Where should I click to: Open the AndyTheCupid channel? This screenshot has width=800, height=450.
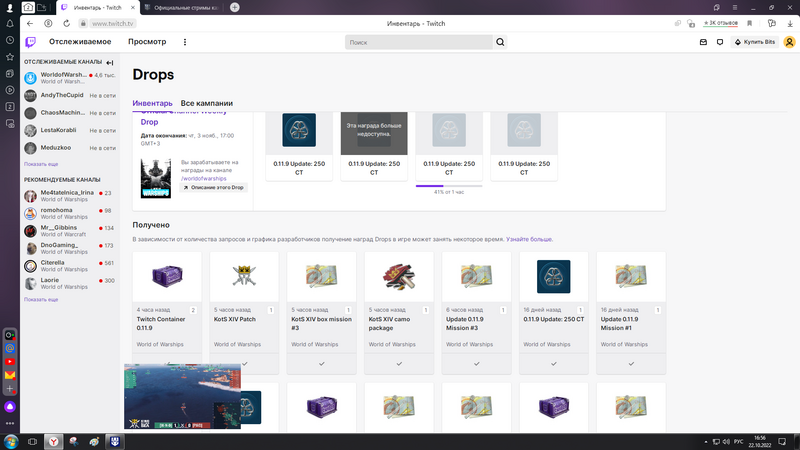coord(70,95)
